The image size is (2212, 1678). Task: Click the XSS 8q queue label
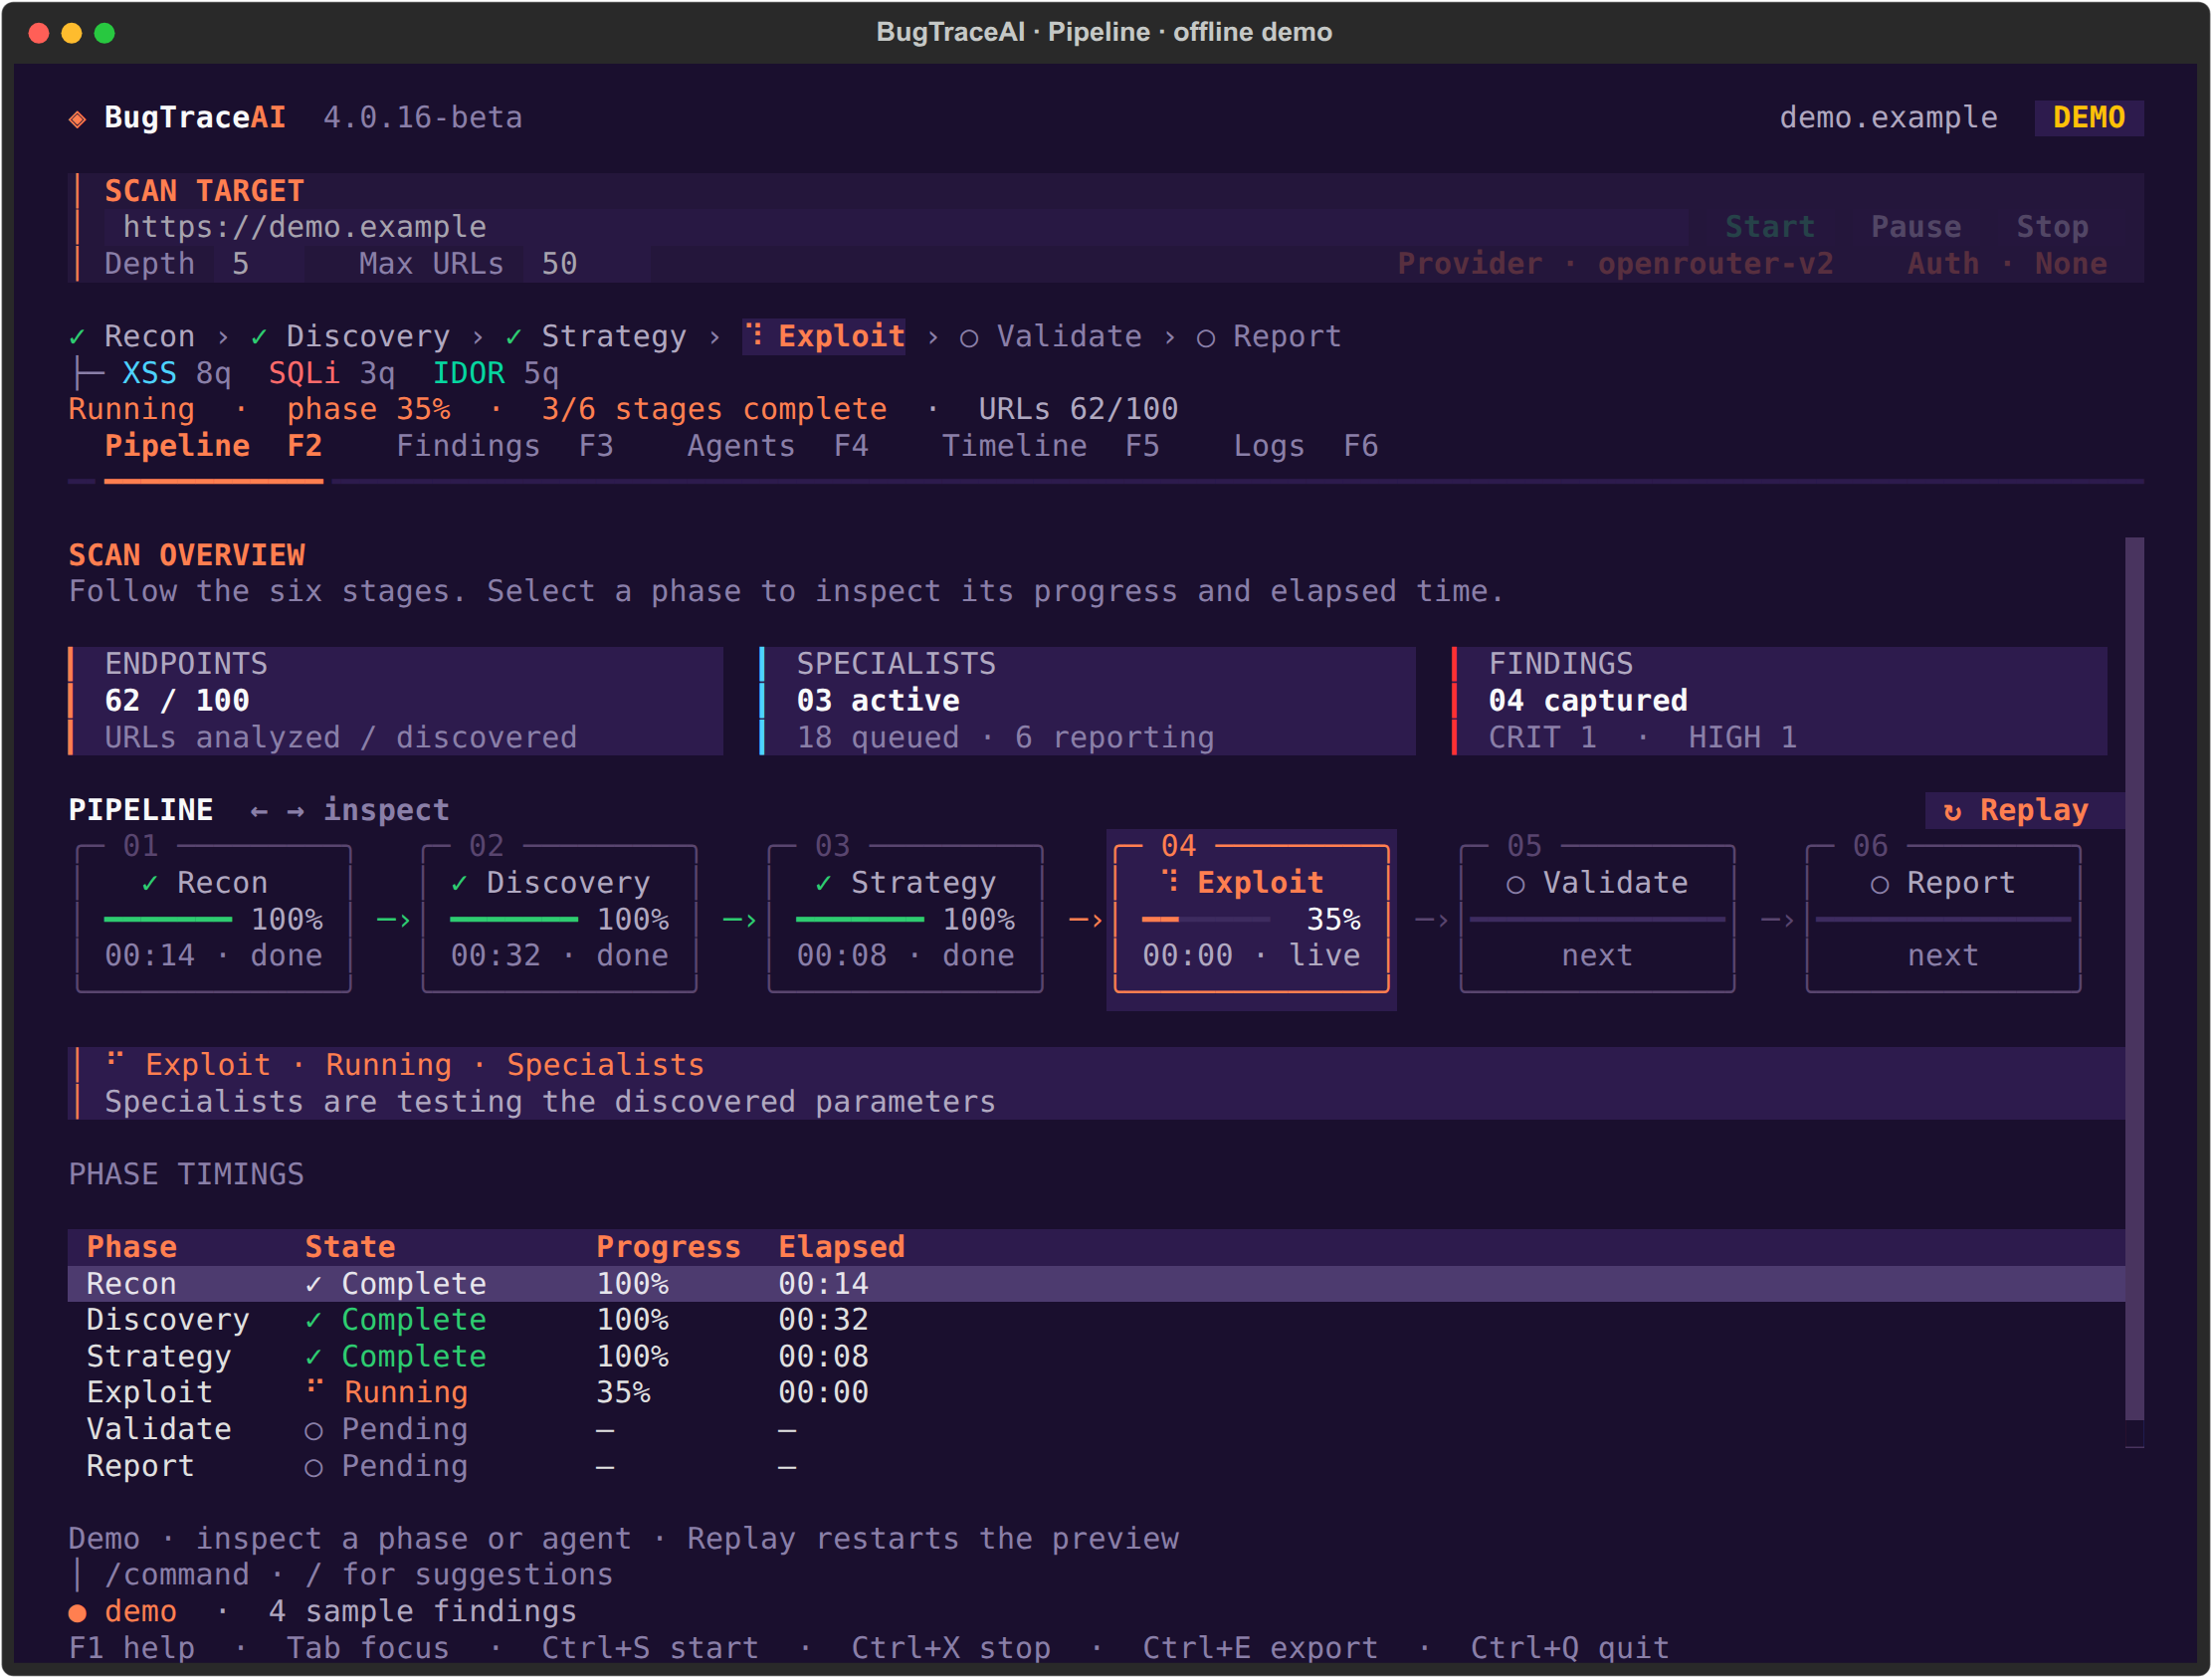[177, 373]
